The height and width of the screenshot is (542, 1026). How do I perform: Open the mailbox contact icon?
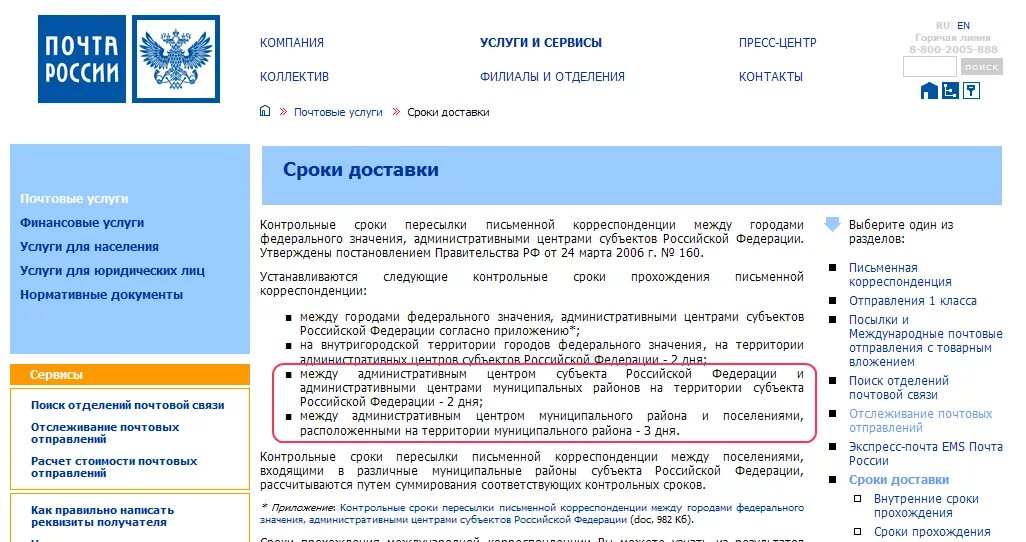(972, 90)
